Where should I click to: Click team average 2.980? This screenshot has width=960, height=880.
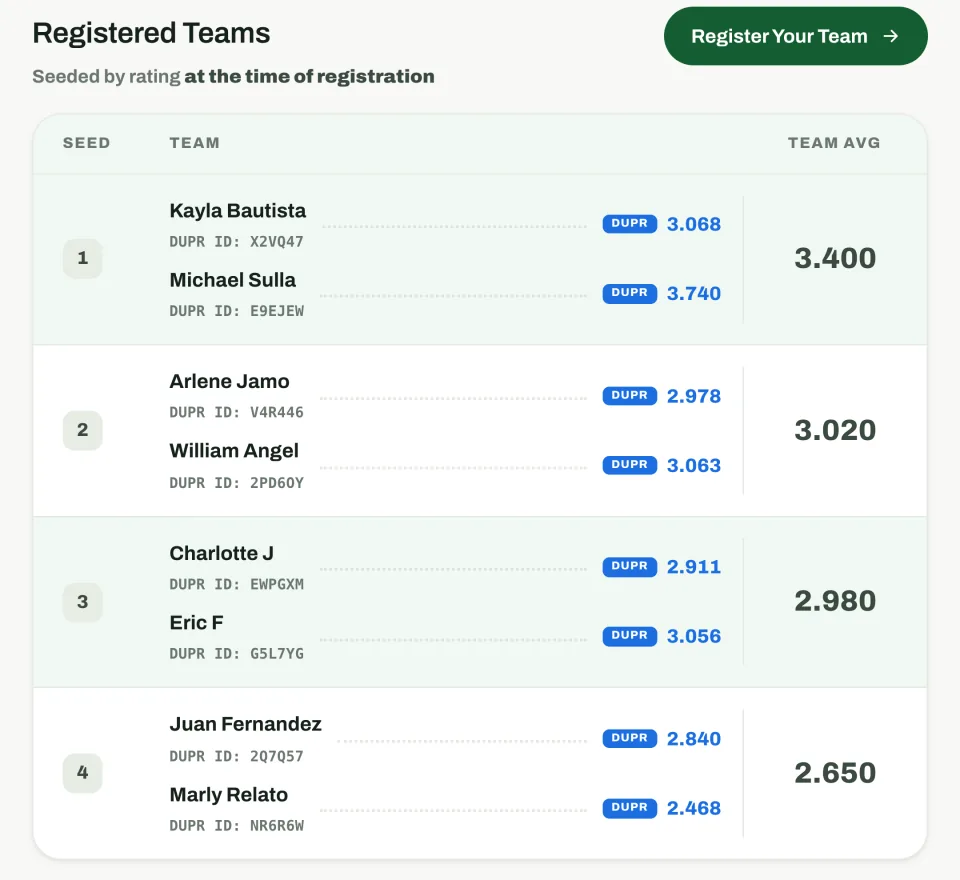pyautogui.click(x=835, y=601)
